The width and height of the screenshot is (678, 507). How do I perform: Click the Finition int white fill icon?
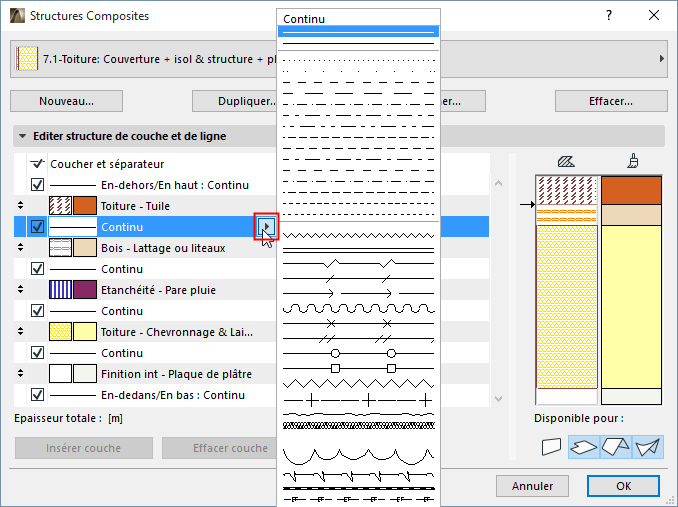[x=60, y=373]
